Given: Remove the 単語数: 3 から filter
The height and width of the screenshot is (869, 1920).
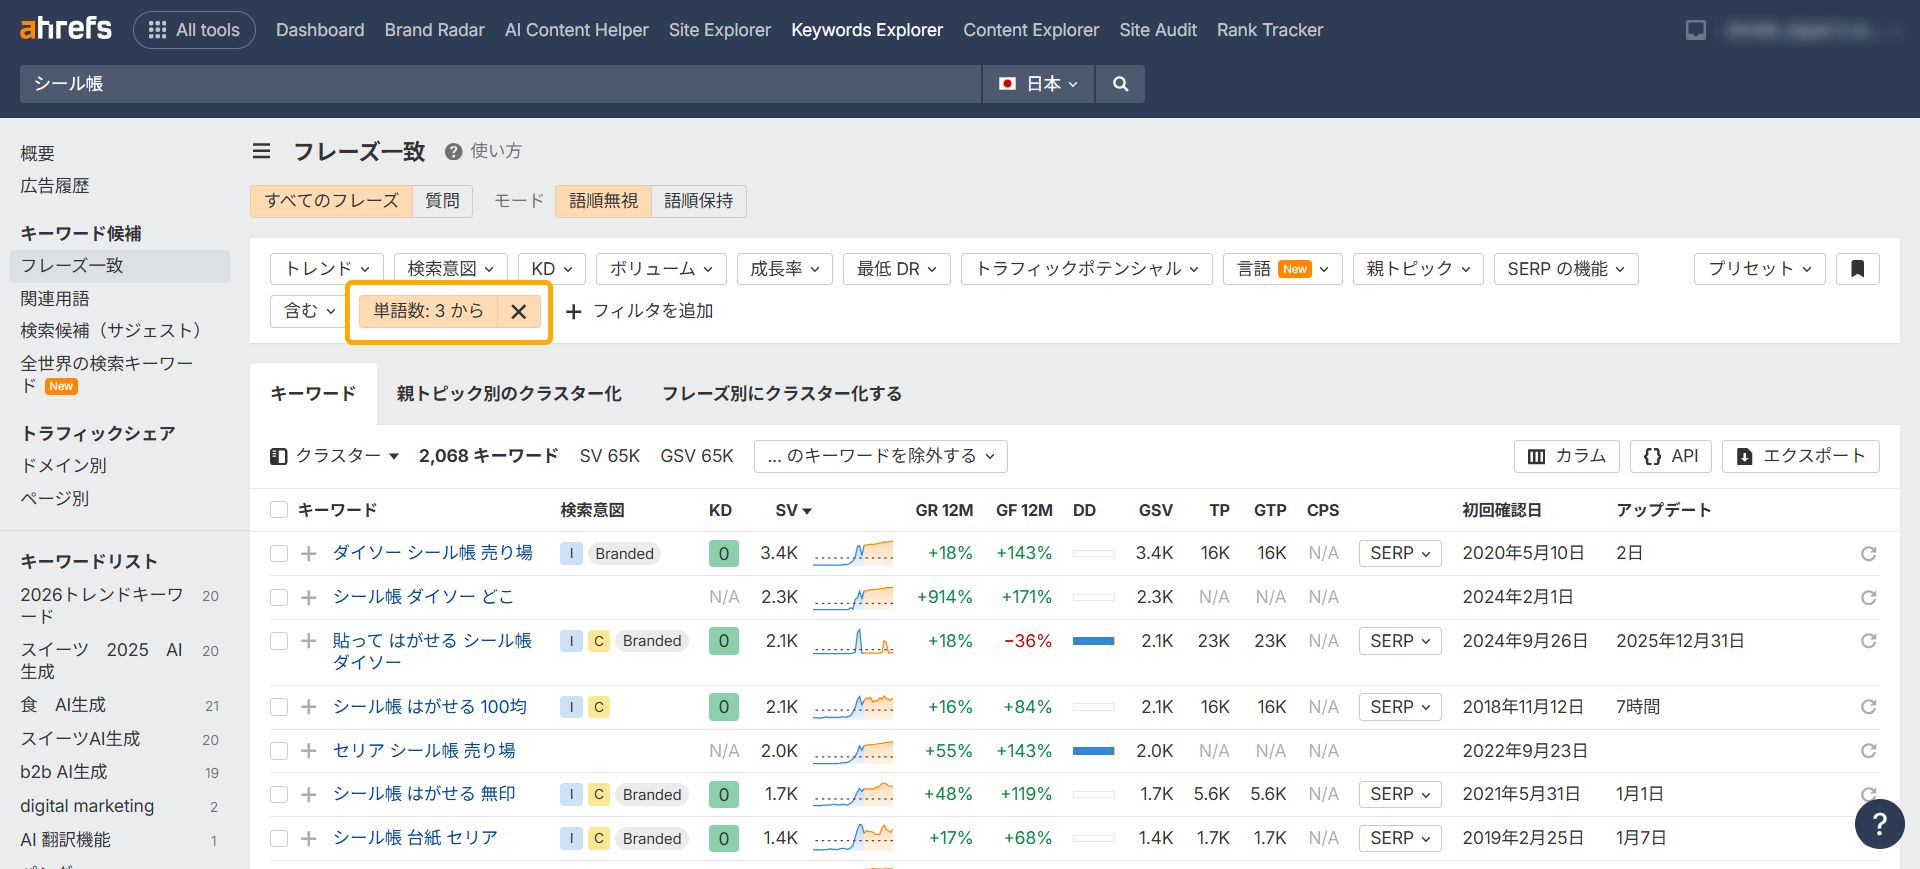Looking at the screenshot, I should coord(518,311).
